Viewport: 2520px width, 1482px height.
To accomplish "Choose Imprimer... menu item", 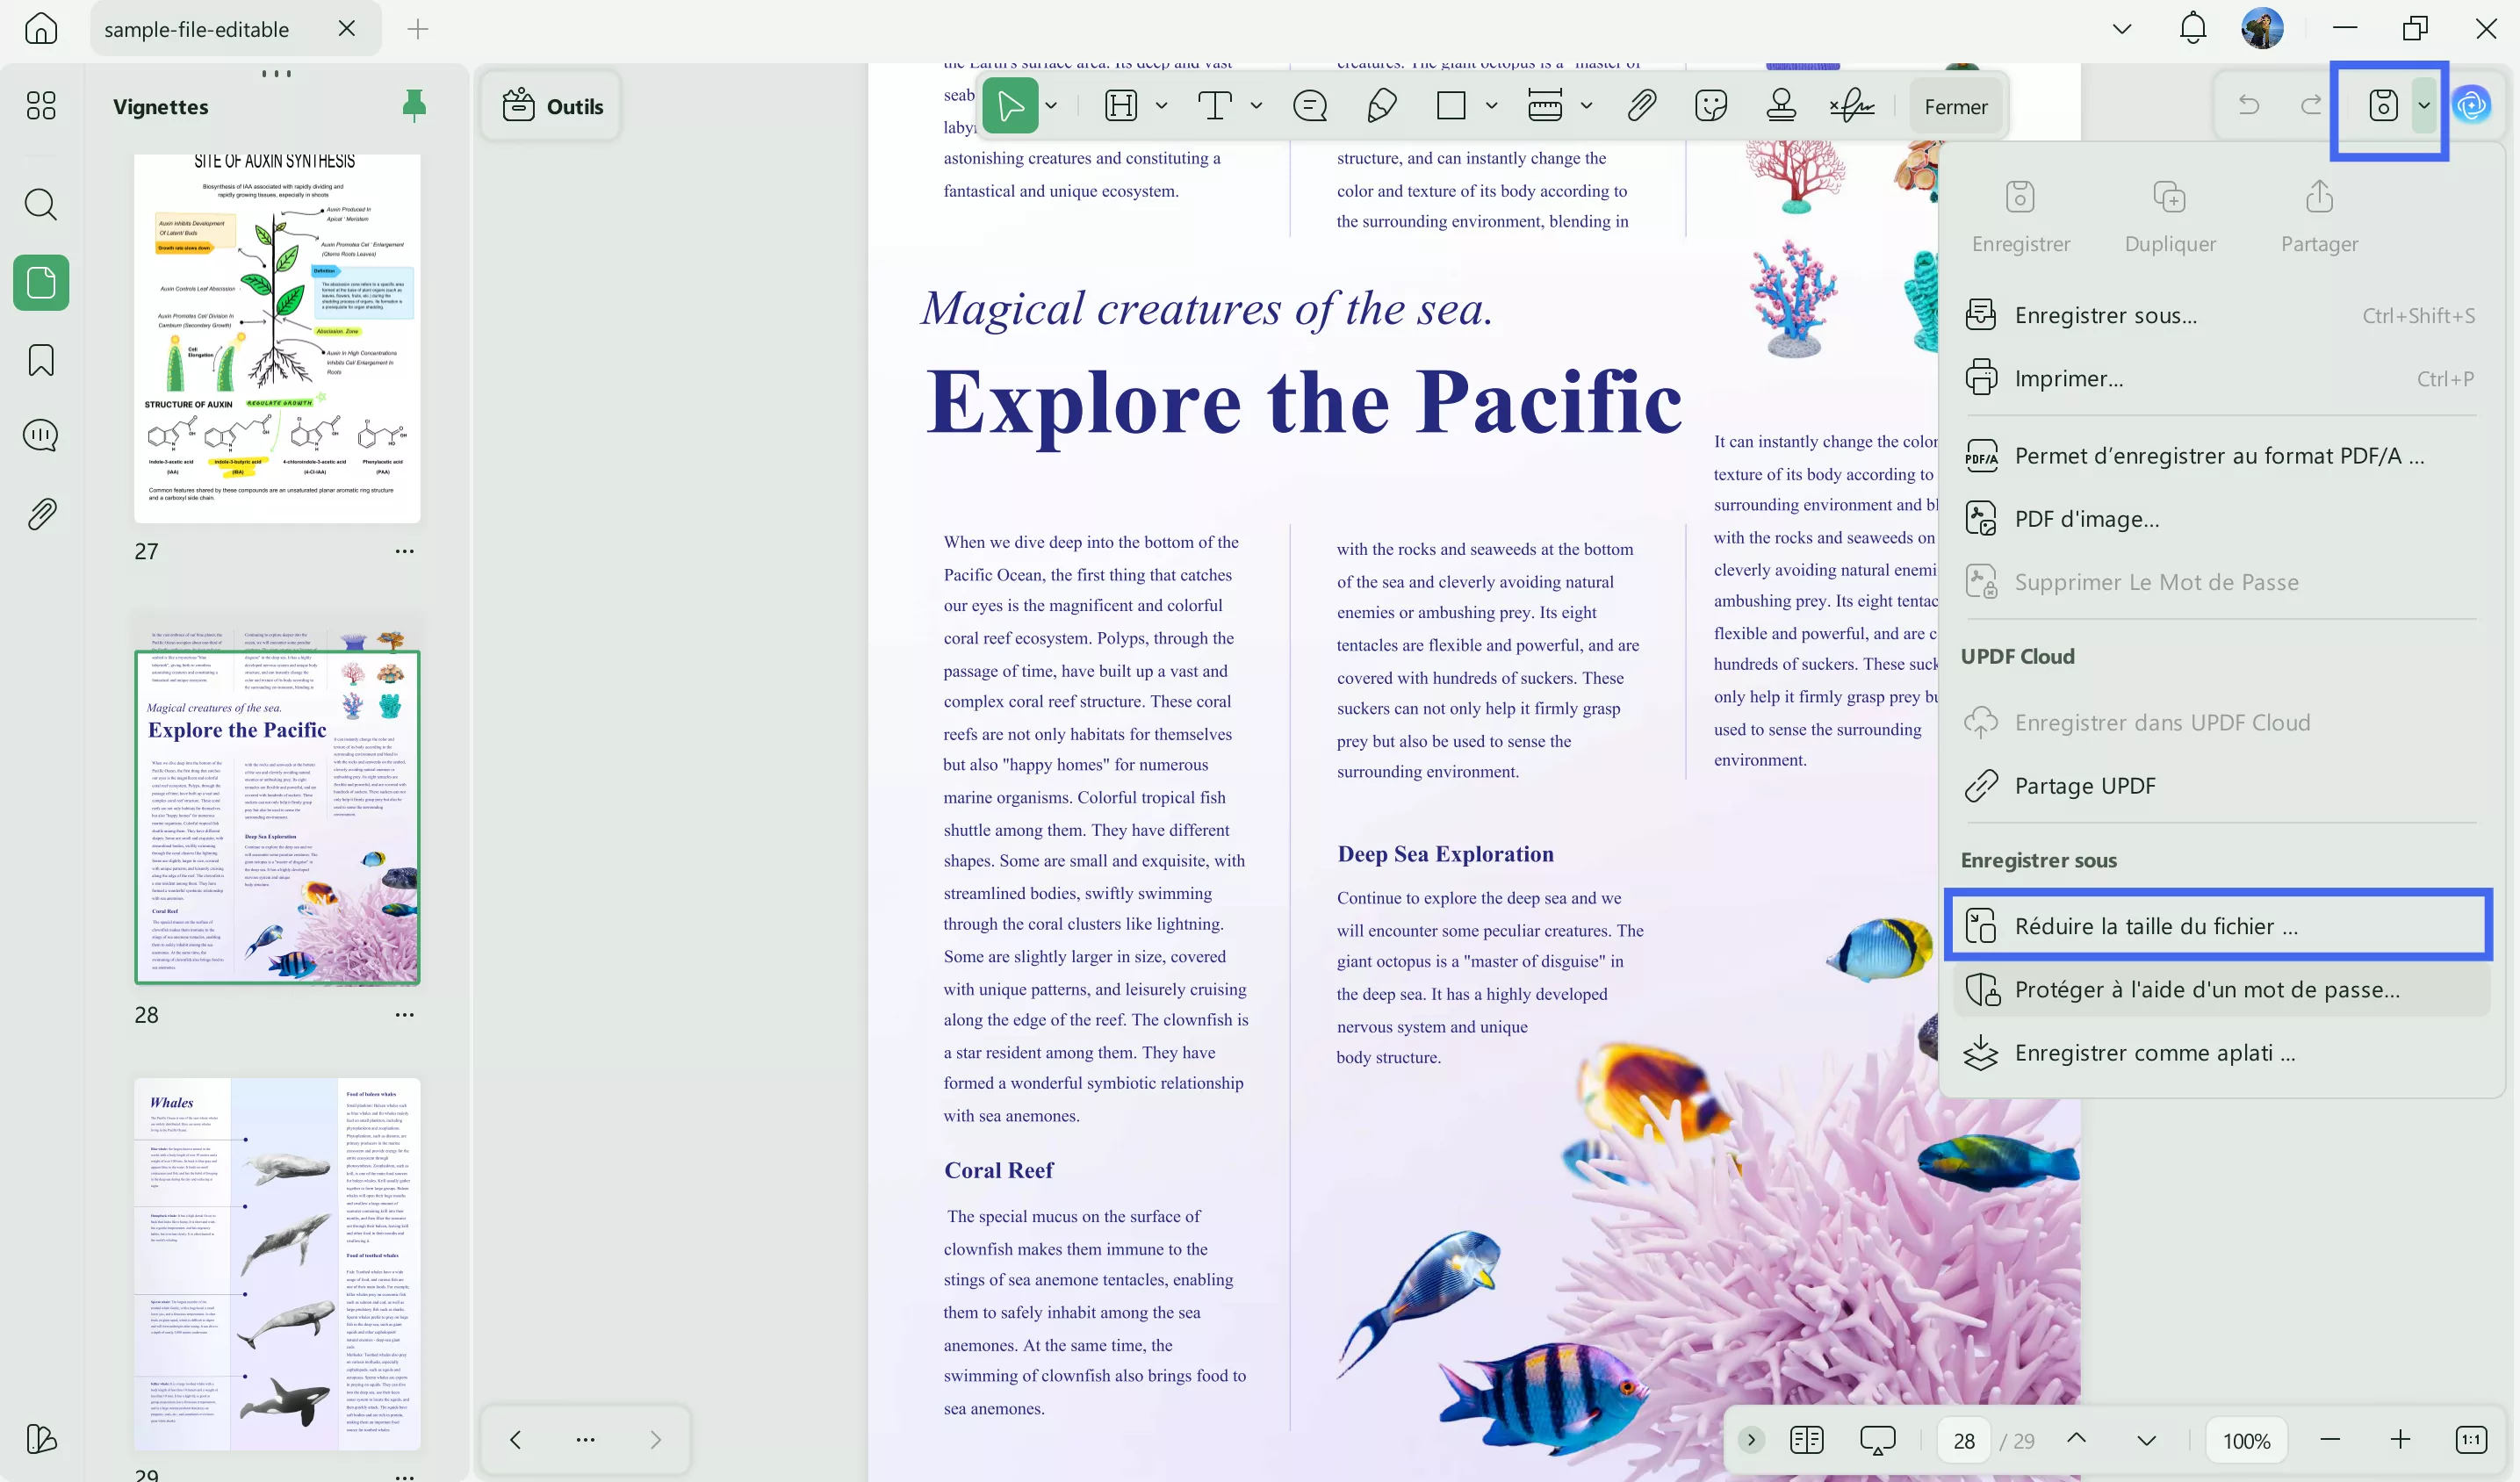I will 2220,378.
